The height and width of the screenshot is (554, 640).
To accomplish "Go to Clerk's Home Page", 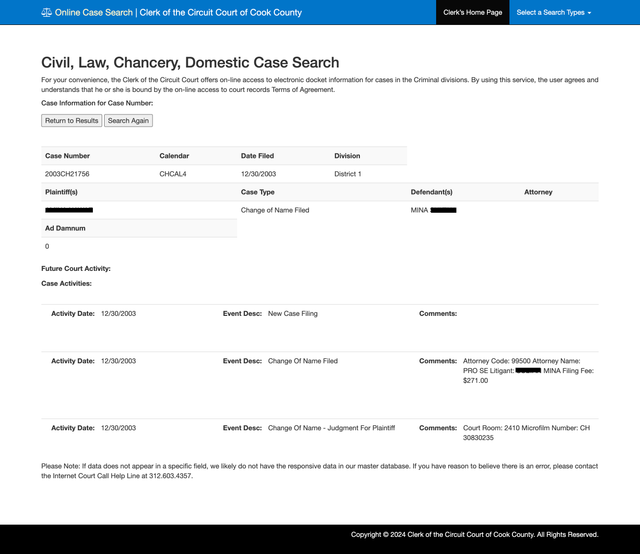I will pos(473,12).
